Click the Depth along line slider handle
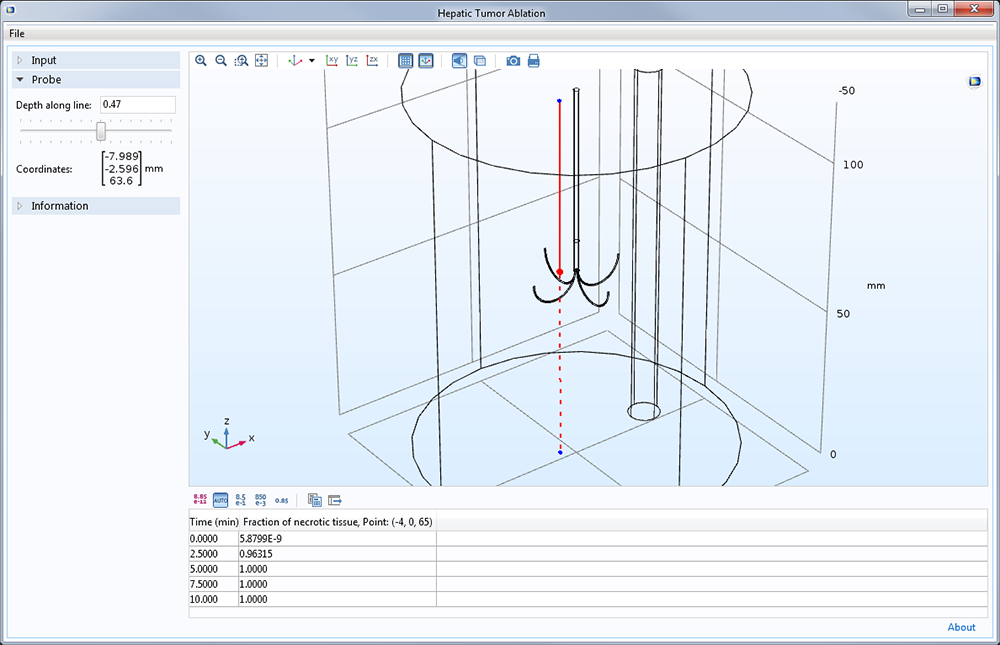This screenshot has height=645, width=1000. tap(101, 131)
